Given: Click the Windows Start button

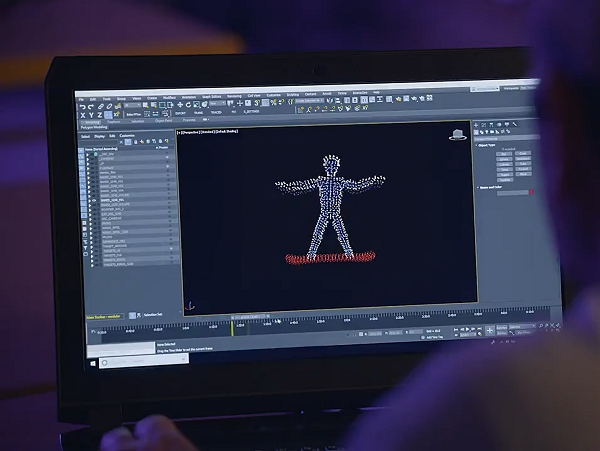Looking at the screenshot, I should click(93, 363).
